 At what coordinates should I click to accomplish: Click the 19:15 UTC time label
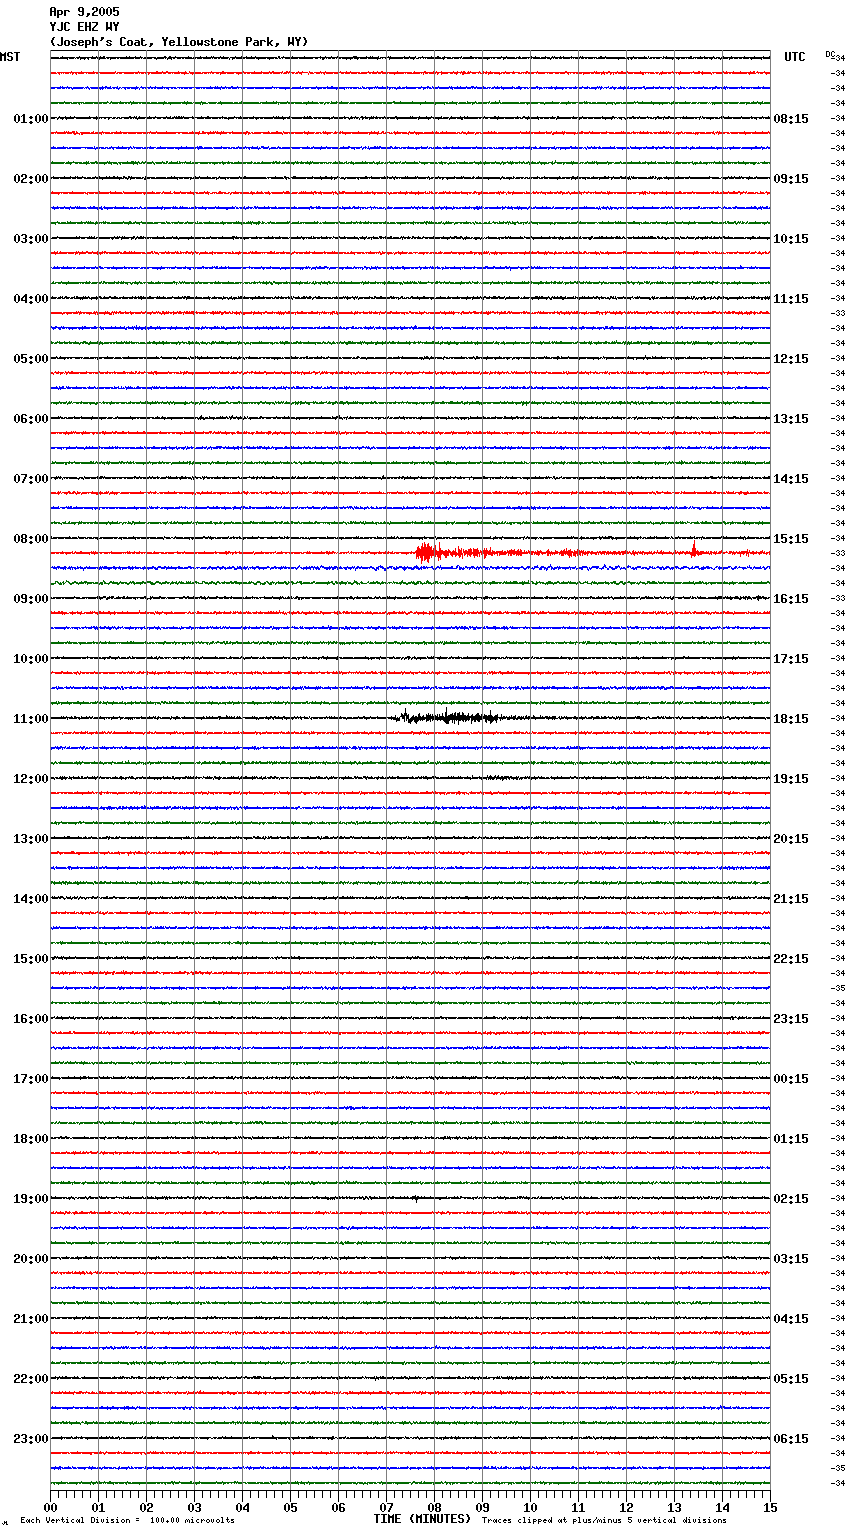tap(791, 779)
